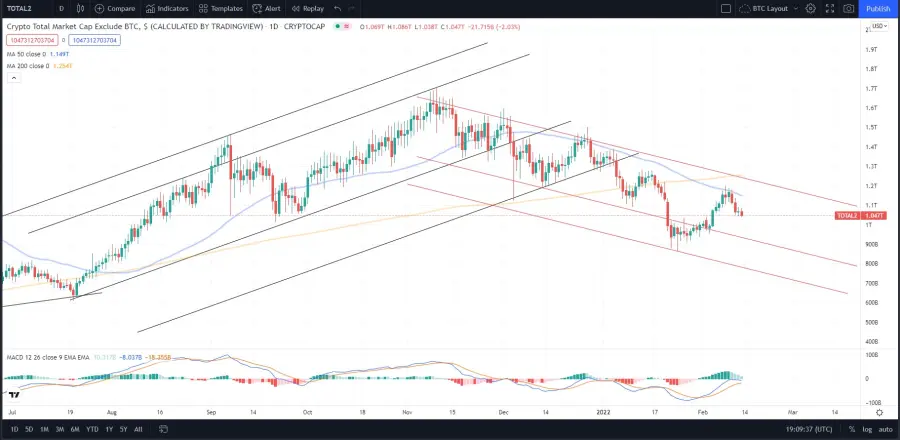Viewport: 900px width, 440px height.
Task: Open the TOTAL2 symbol search
Action: tap(18, 9)
